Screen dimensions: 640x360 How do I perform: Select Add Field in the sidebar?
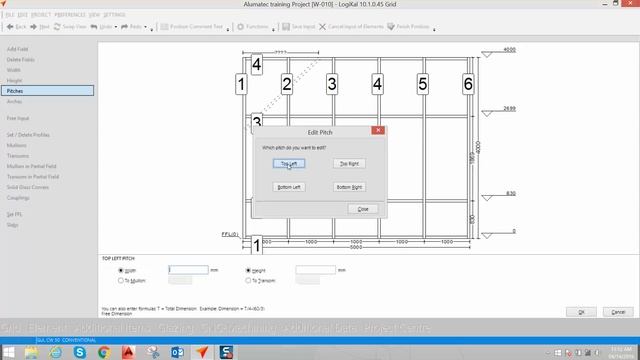coord(18,49)
